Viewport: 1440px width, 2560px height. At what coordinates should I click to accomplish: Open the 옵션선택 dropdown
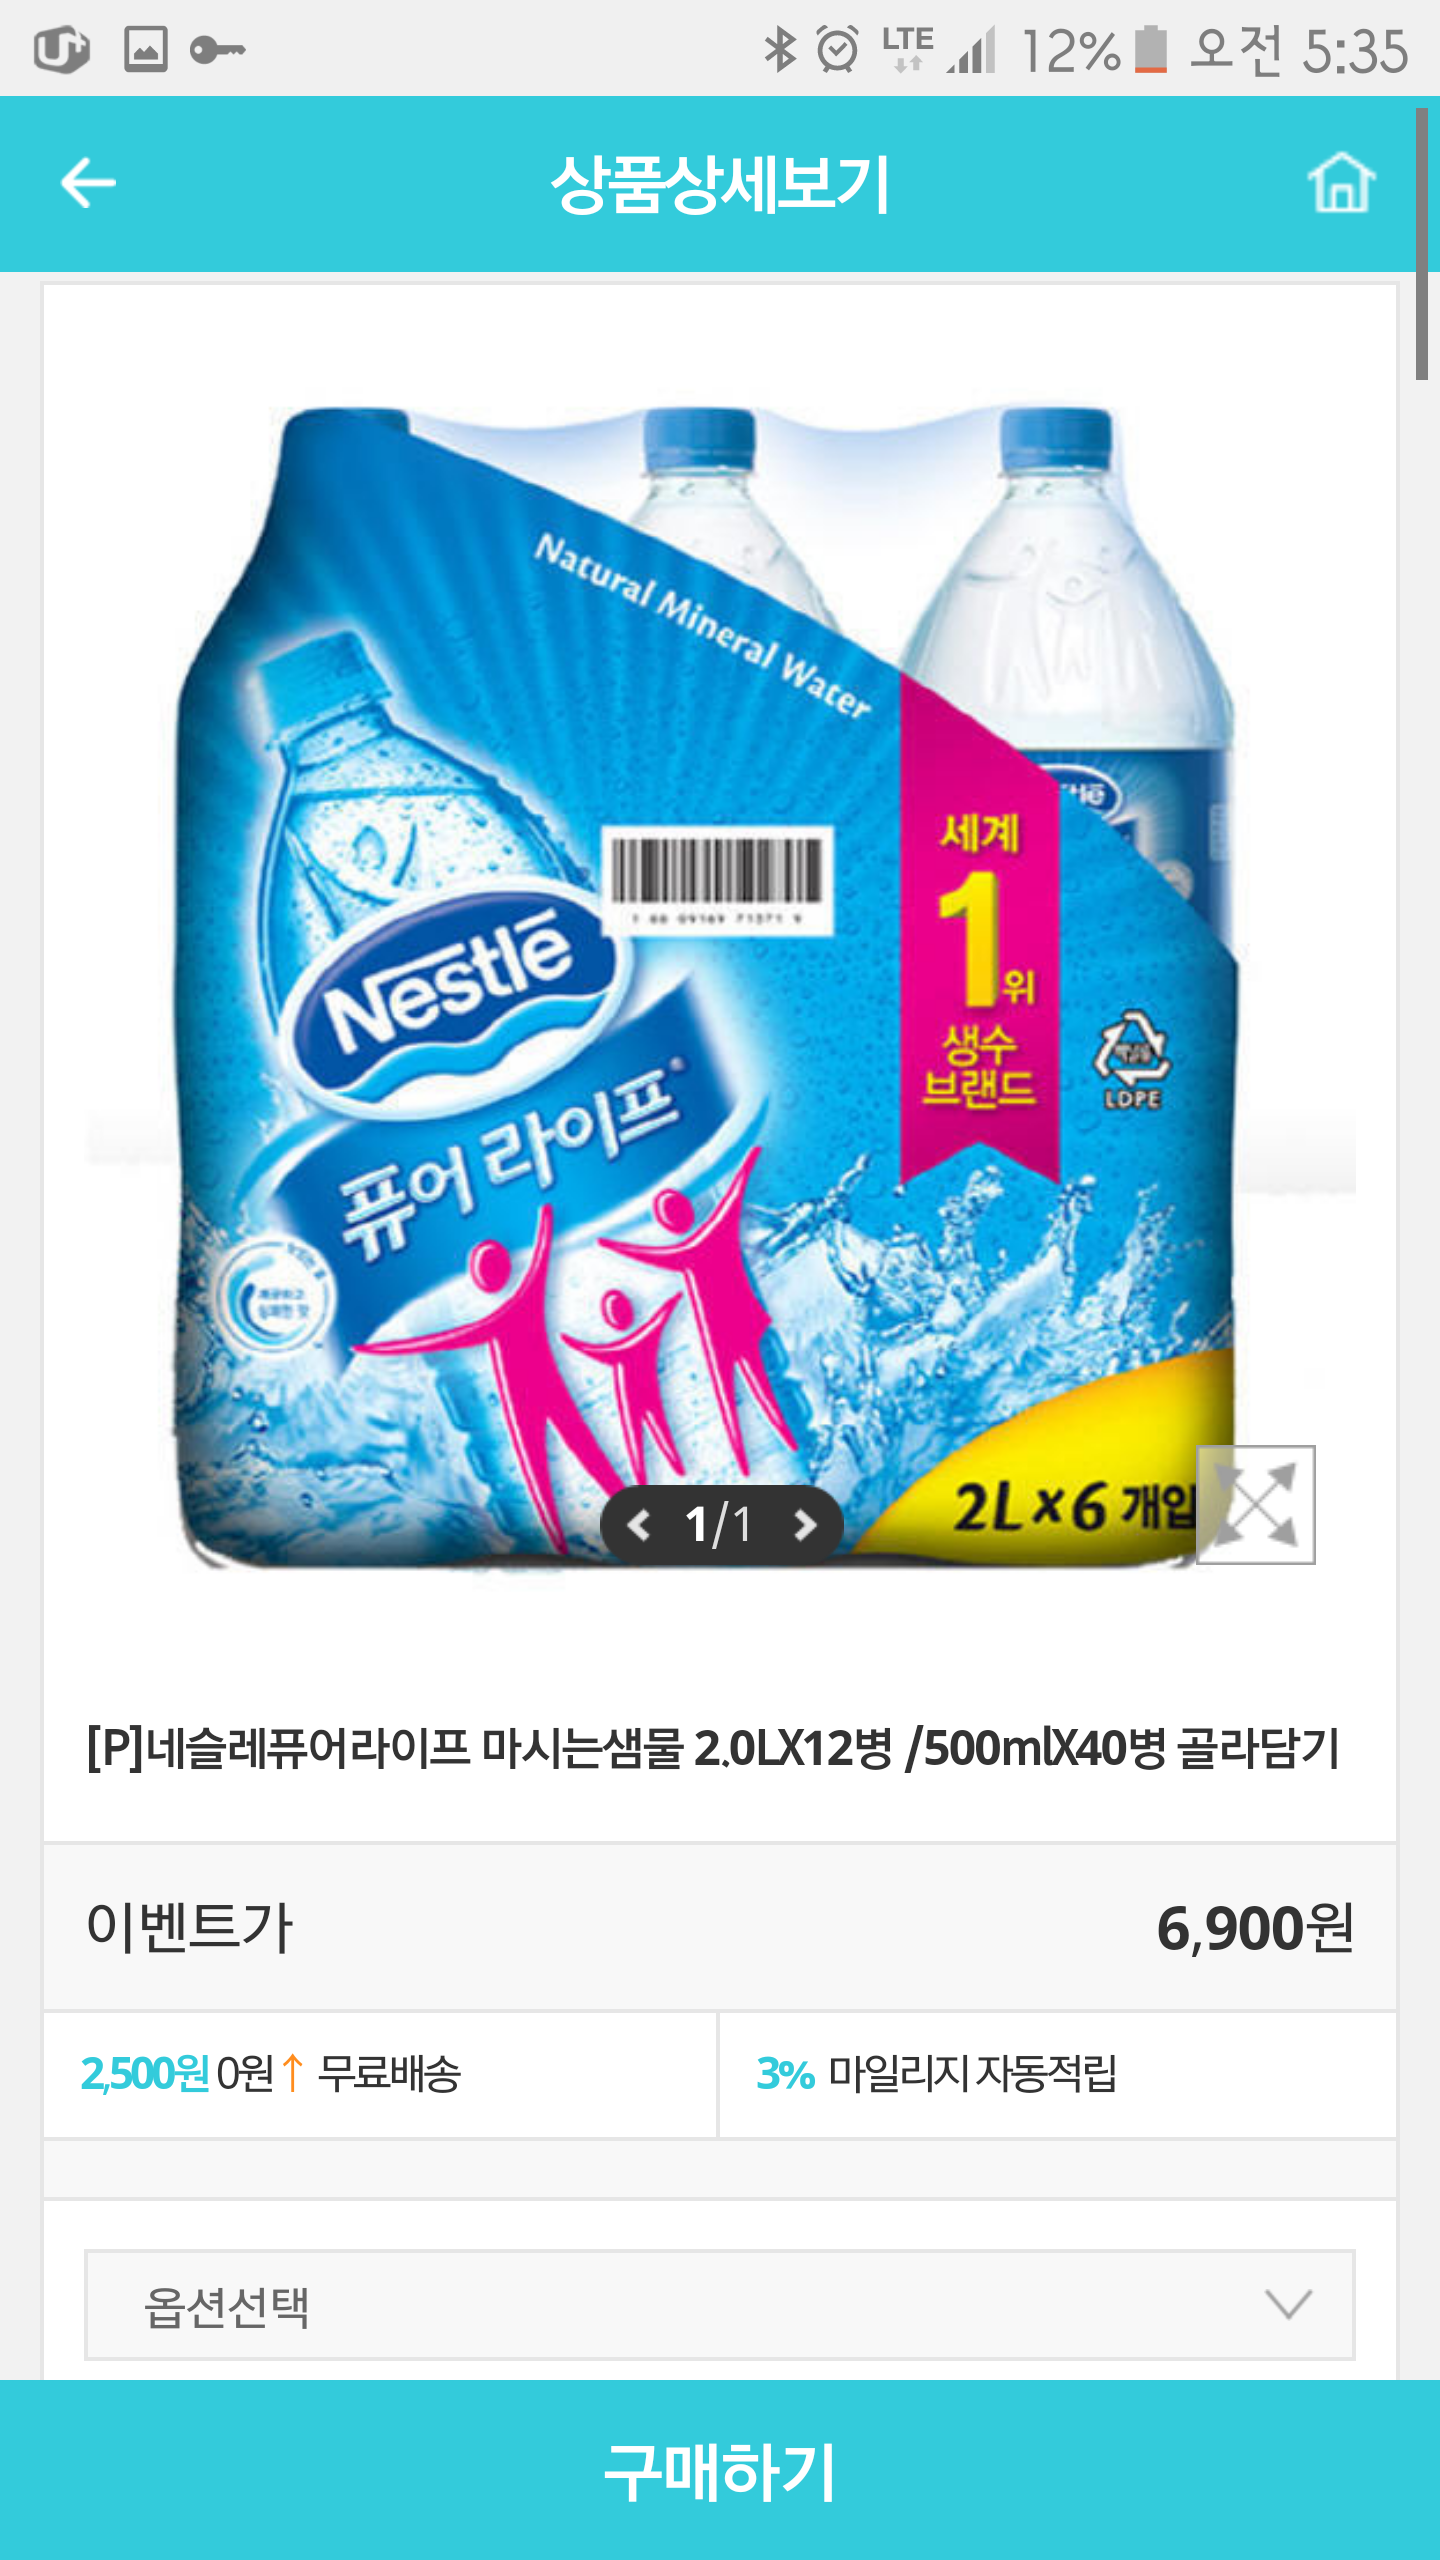(x=720, y=2305)
